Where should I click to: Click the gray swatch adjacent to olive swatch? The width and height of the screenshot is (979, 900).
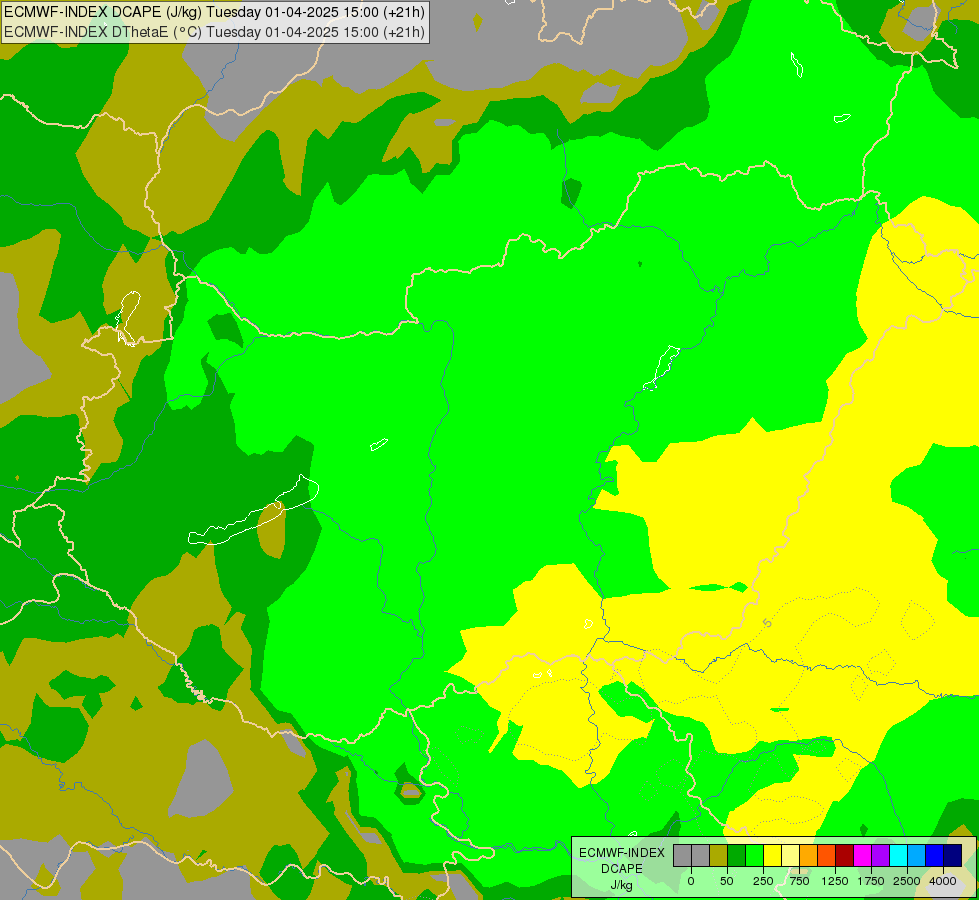[701, 855]
